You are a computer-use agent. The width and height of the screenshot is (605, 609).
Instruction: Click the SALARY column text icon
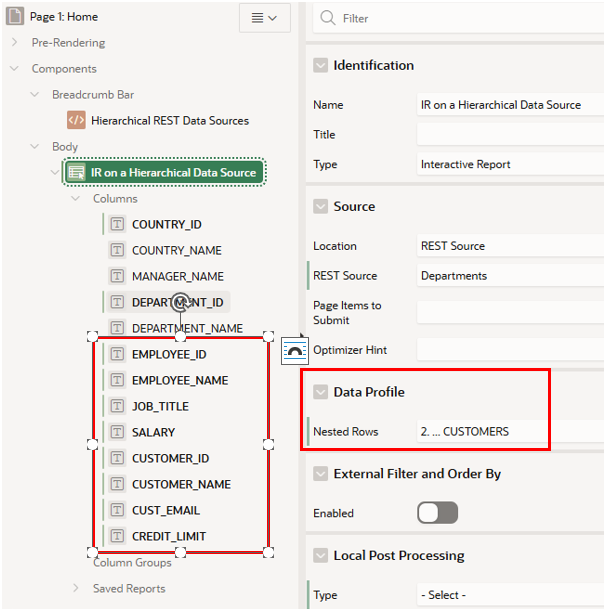coord(117,432)
